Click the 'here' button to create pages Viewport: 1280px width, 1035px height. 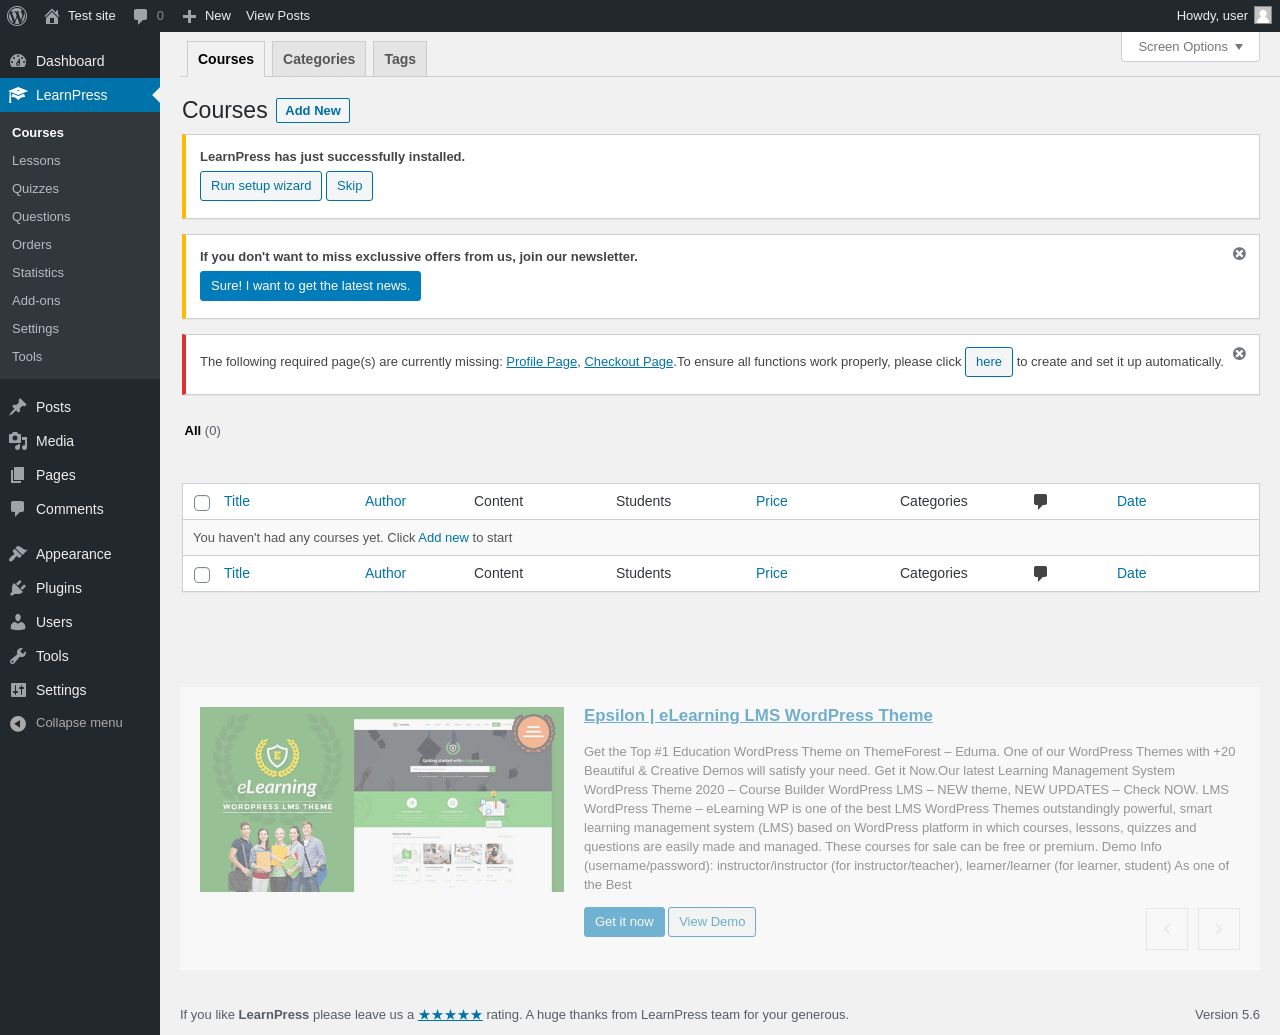coord(989,362)
